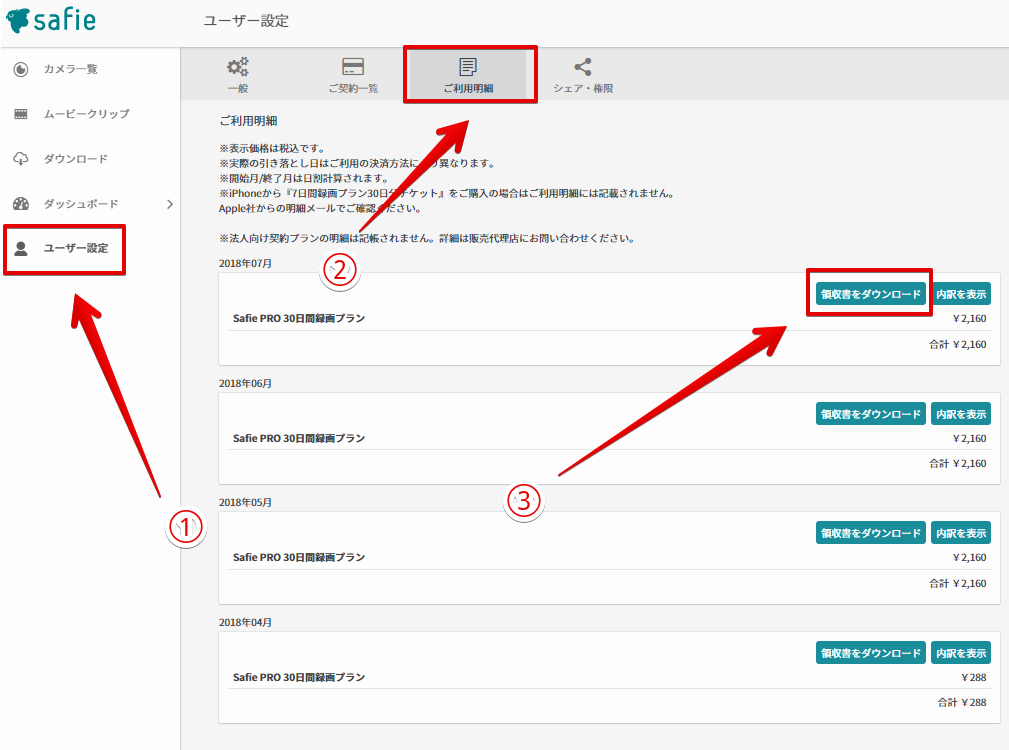Click the 2018年05月 month label
This screenshot has width=1009, height=750.
[x=245, y=502]
